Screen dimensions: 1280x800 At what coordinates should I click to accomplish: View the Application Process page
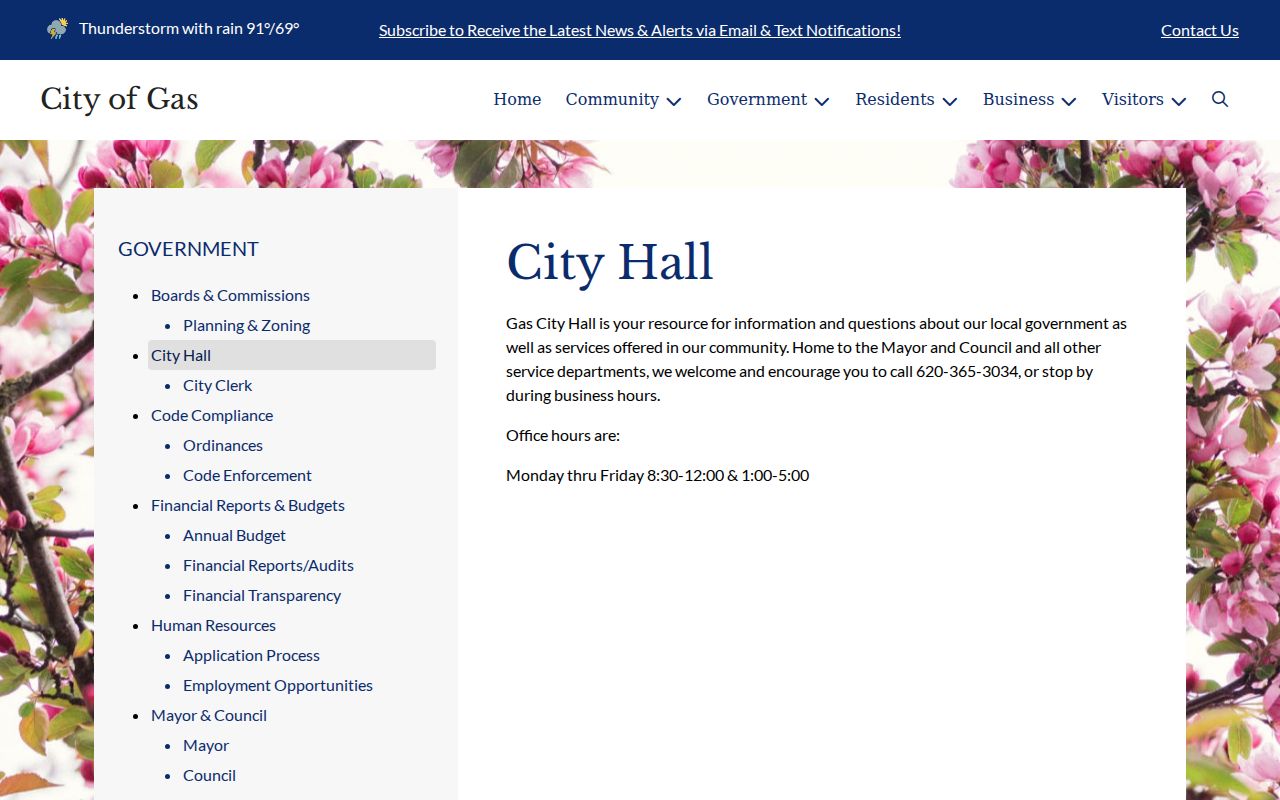click(x=251, y=655)
